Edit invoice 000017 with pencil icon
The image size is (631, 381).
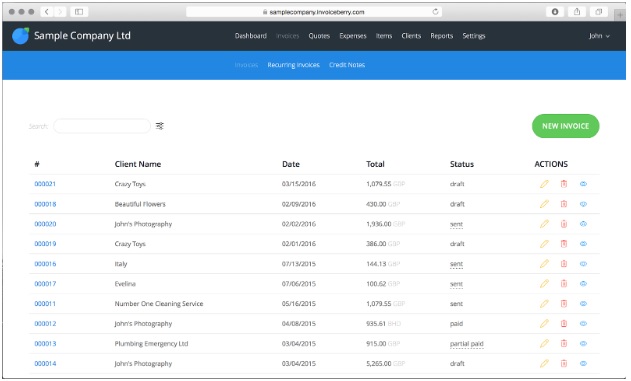pos(544,284)
